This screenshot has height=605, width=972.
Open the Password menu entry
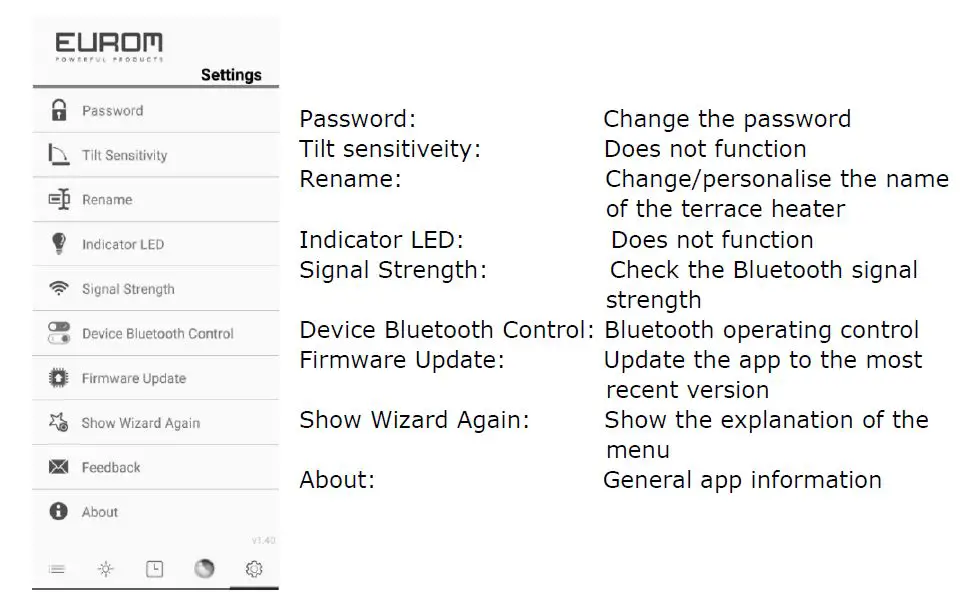click(112, 111)
